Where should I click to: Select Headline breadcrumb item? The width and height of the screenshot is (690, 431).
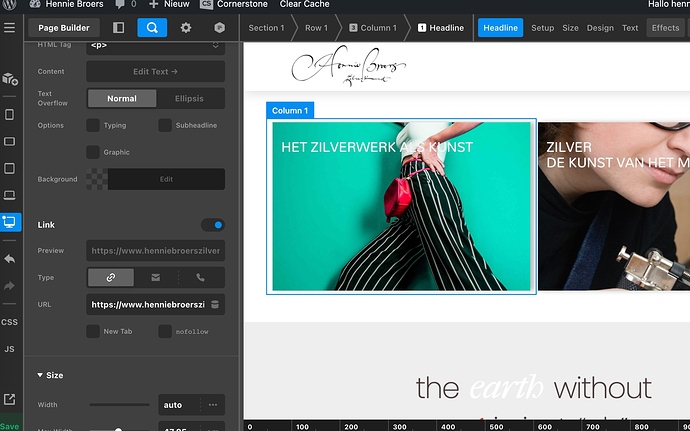(441, 28)
